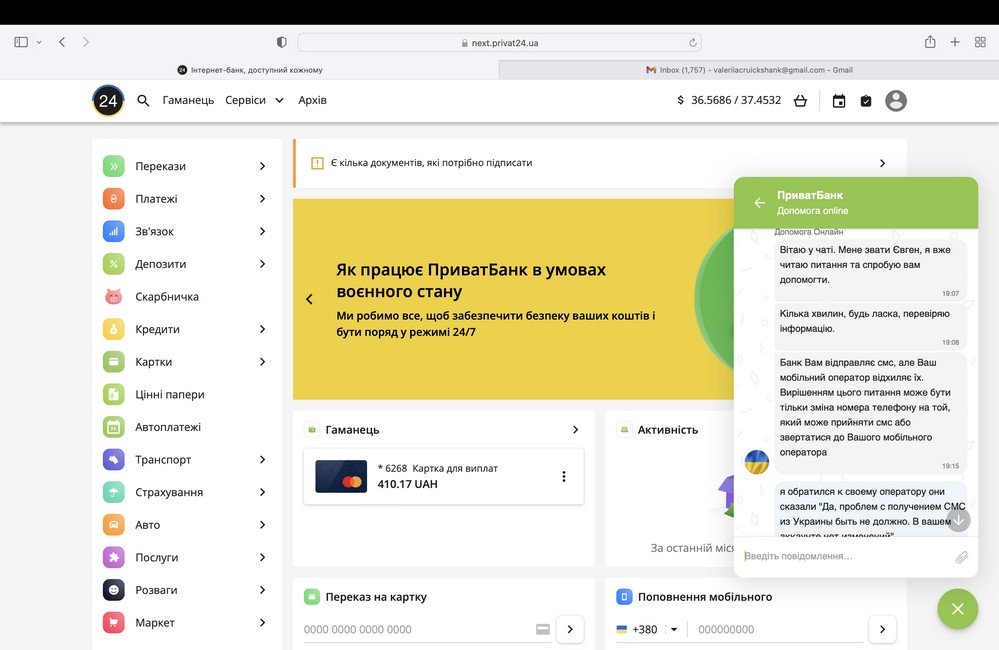The width and height of the screenshot is (999, 650).
Task: Click the Privat24 logo icon
Action: 108,101
